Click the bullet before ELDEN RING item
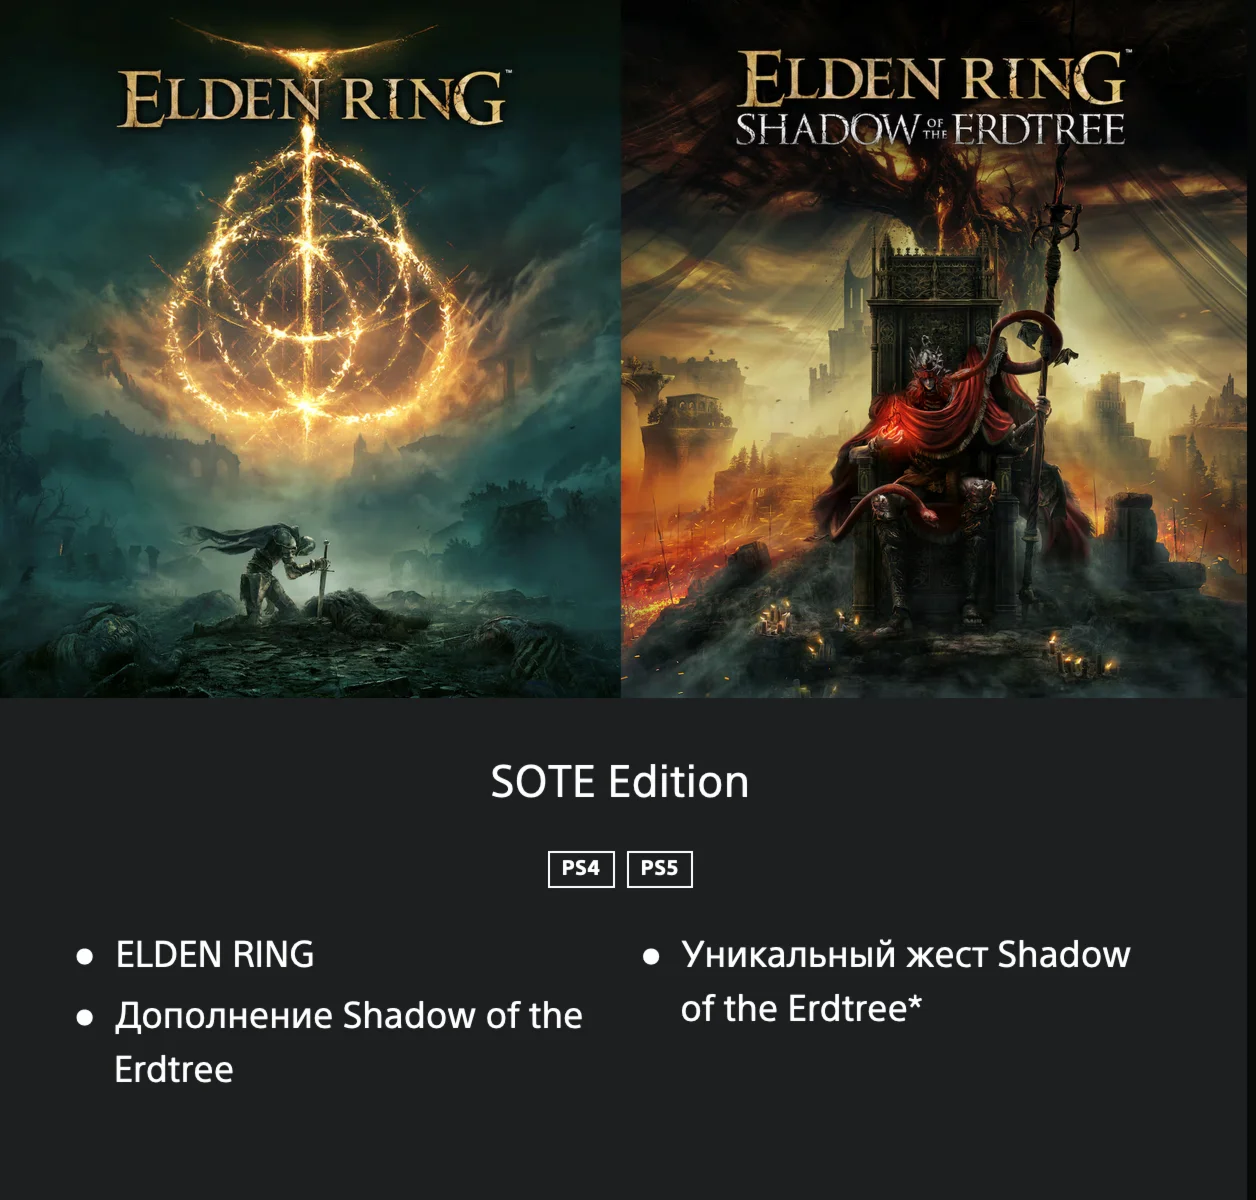This screenshot has height=1200, width=1256. tap(85, 957)
